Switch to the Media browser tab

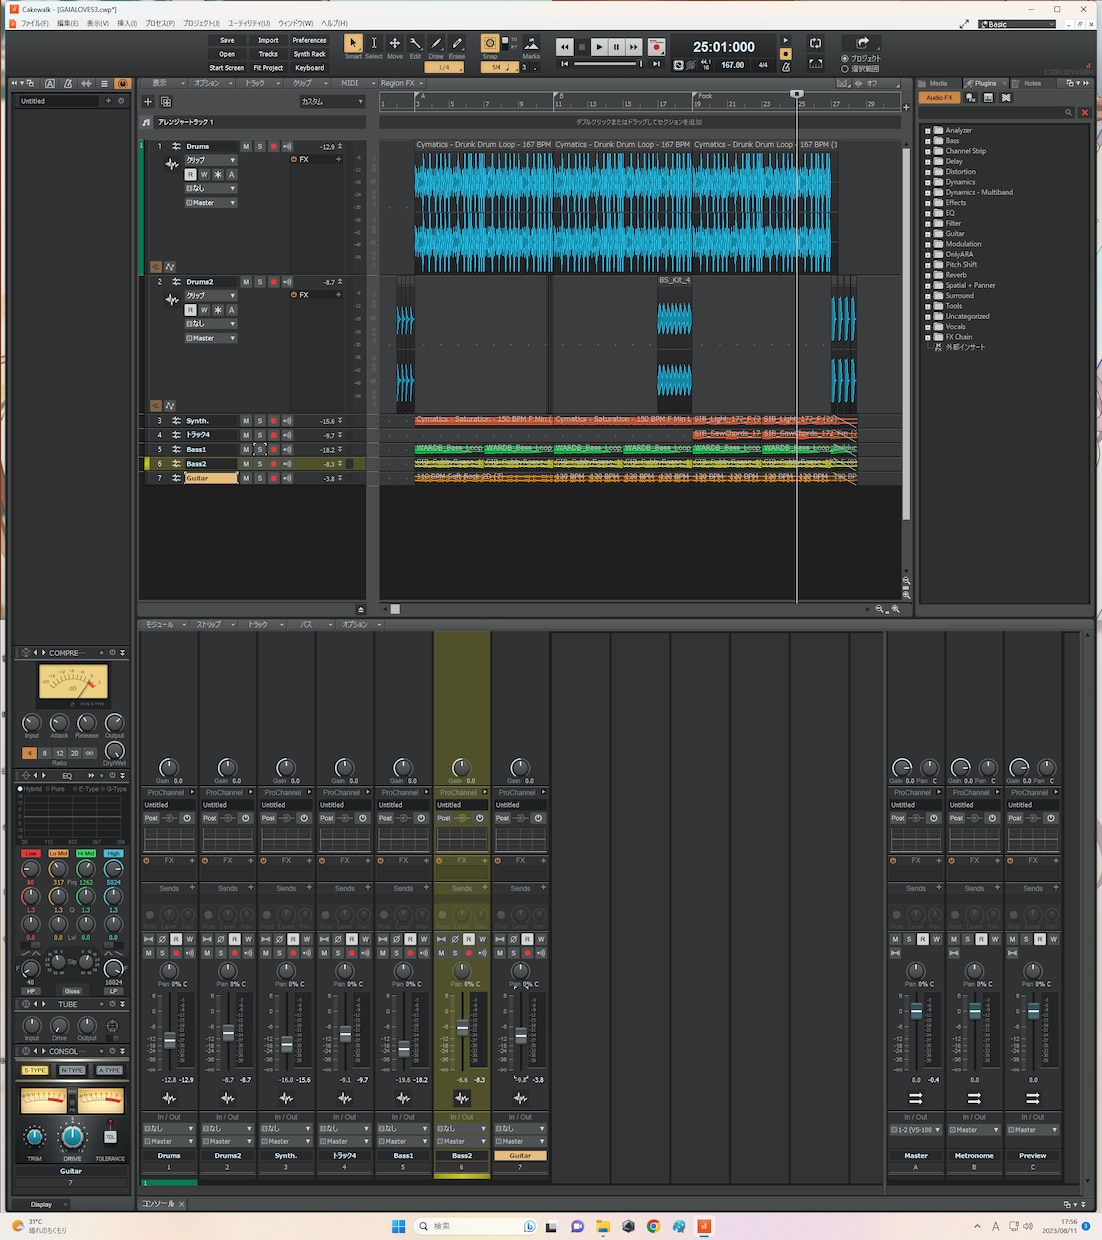[939, 83]
